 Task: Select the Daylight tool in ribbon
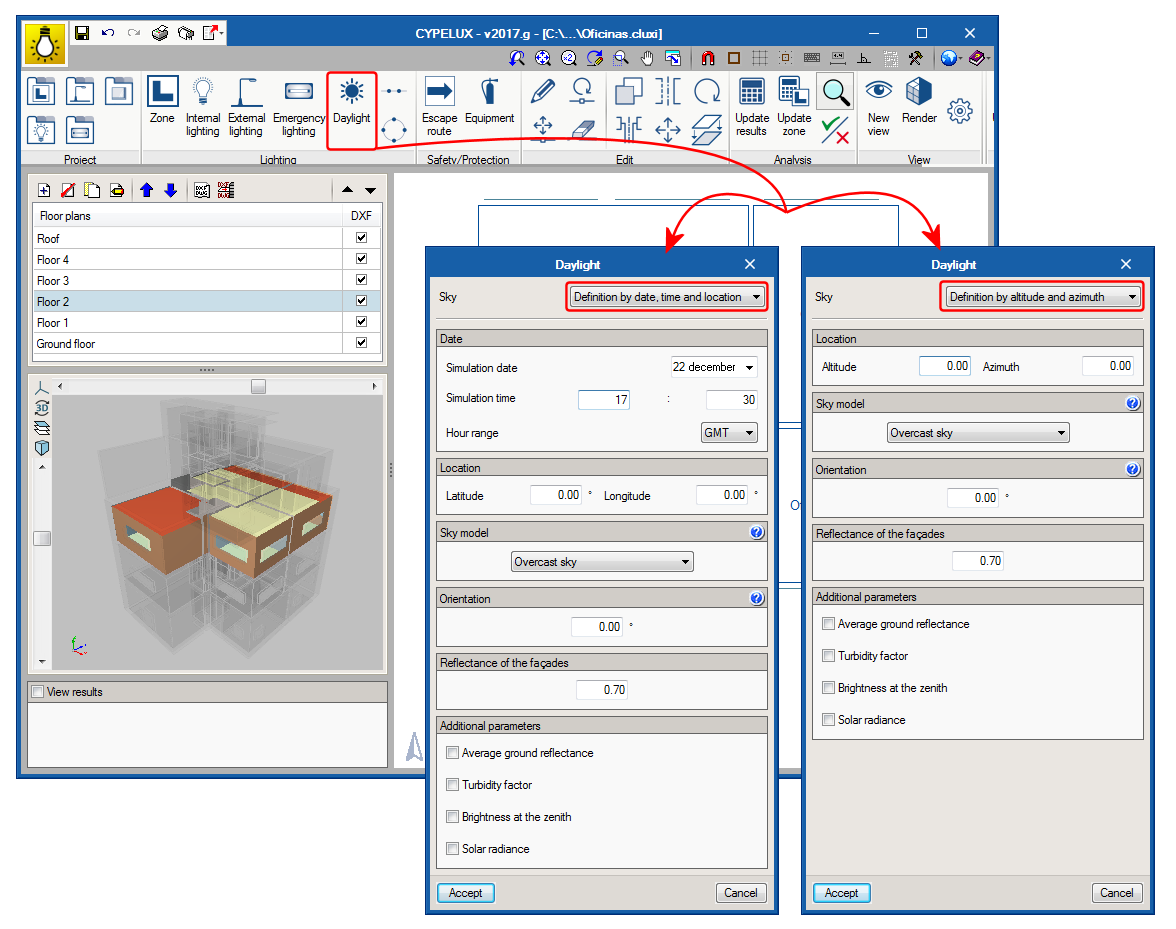tap(351, 104)
